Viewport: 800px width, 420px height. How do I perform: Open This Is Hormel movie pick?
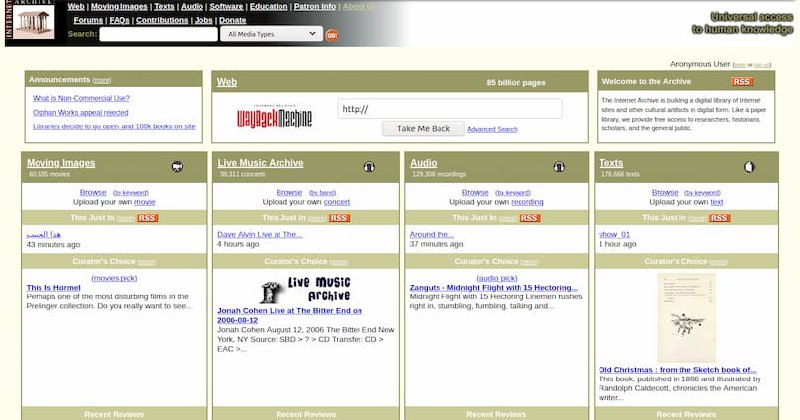(x=54, y=288)
